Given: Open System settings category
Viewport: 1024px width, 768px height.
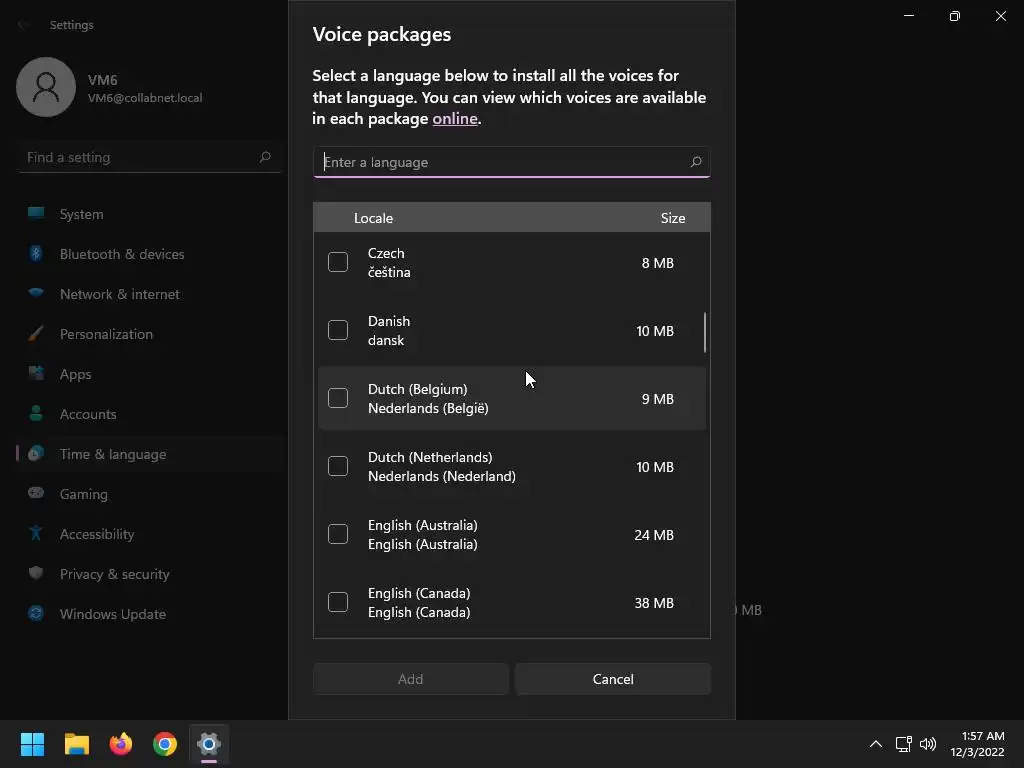Looking at the screenshot, I should [x=149, y=214].
